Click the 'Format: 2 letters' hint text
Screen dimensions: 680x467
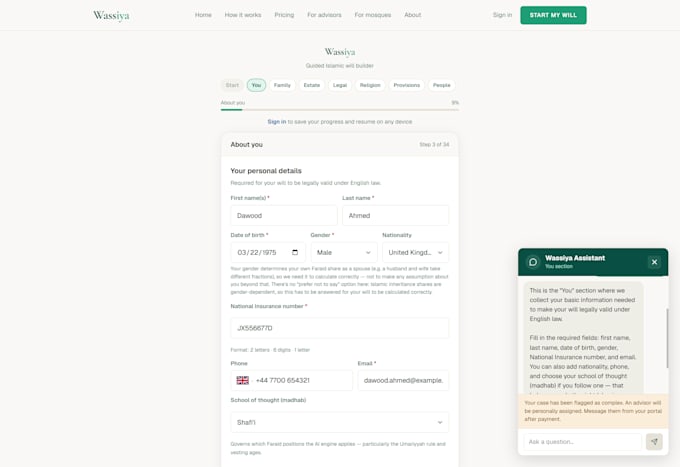click(x=270, y=350)
